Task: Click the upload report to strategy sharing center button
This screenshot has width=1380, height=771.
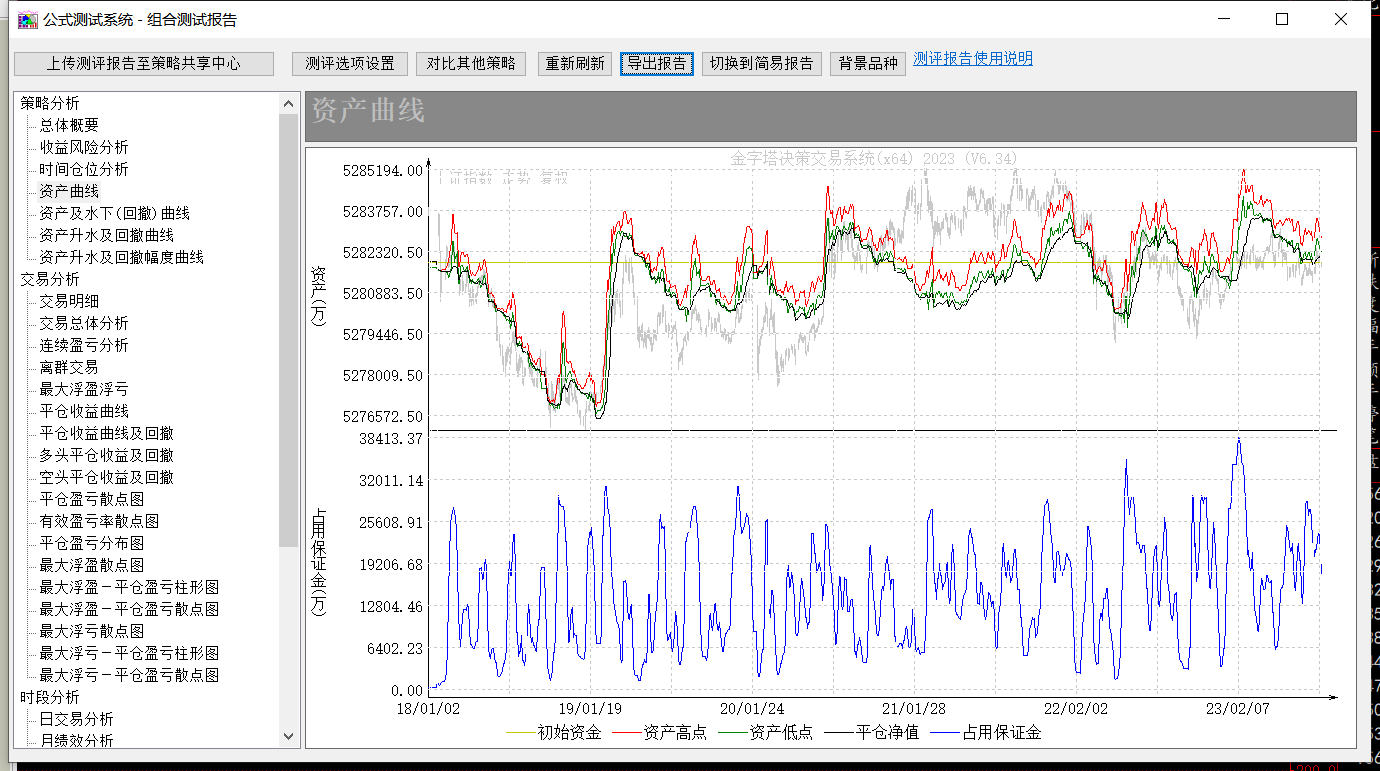Action: [144, 63]
